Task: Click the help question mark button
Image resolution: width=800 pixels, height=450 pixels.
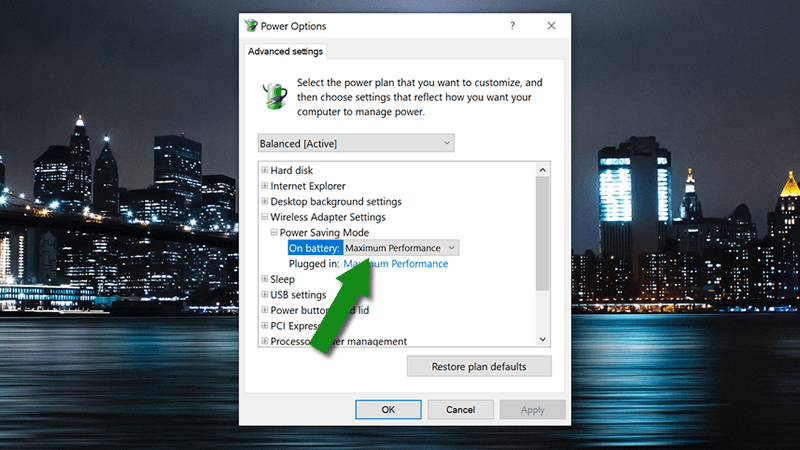Action: pos(512,26)
